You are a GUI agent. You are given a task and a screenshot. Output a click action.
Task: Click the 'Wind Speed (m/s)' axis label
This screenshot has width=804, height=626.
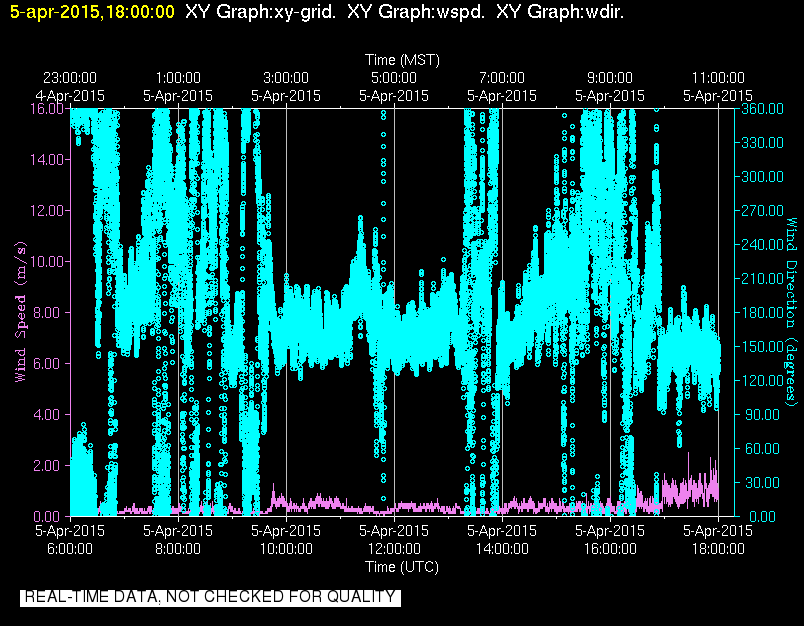coord(20,312)
